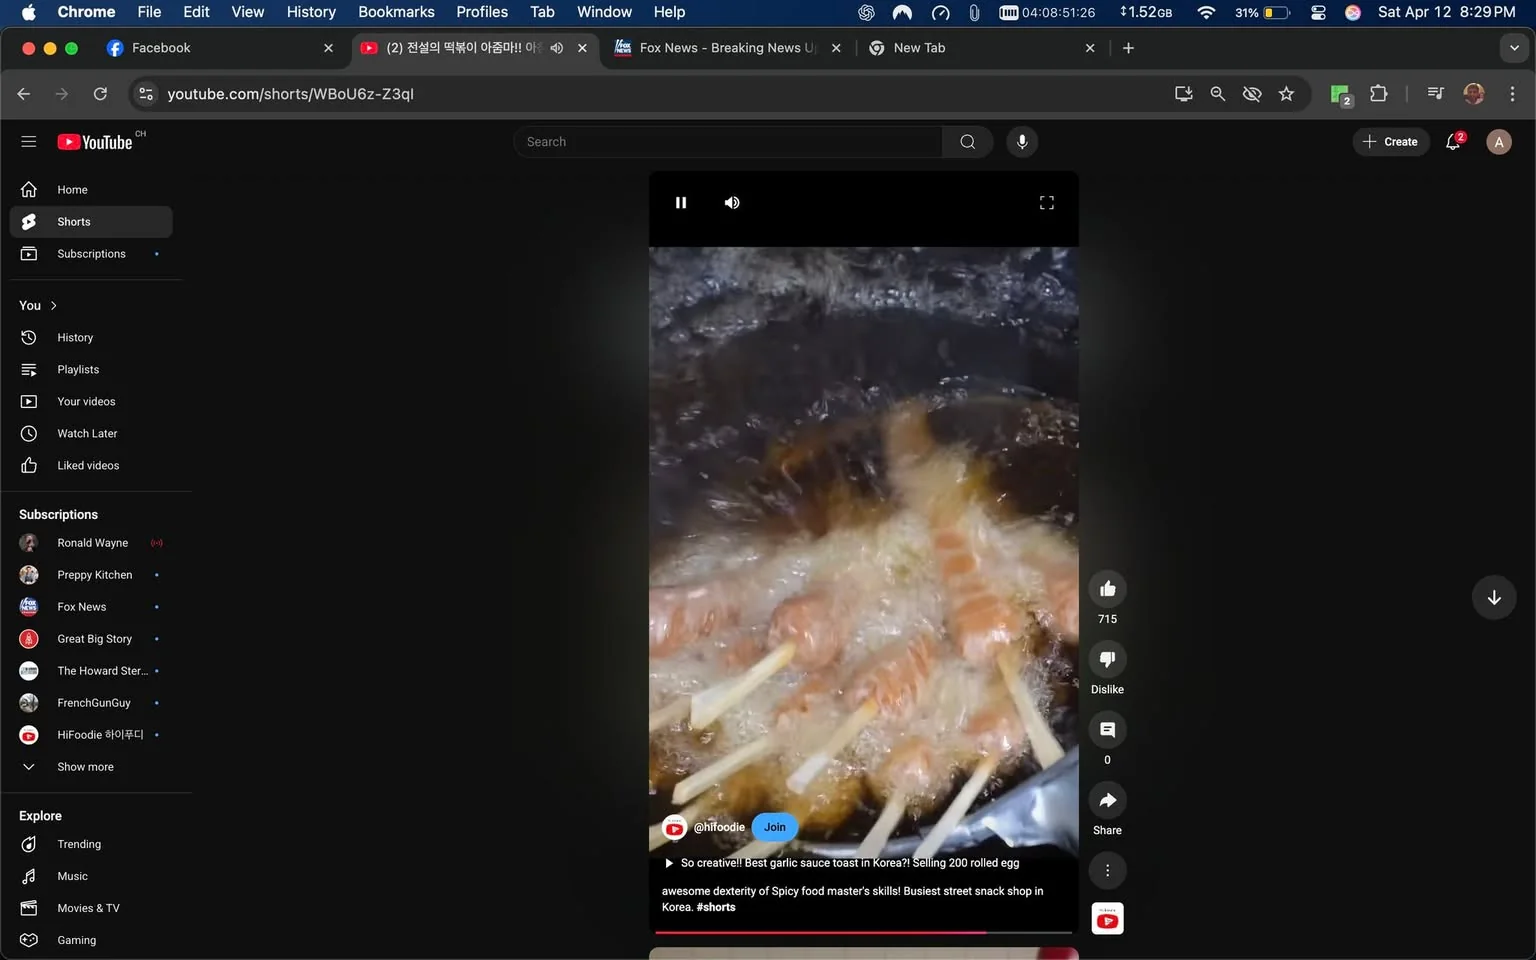Open Watch Later list

(x=91, y=434)
